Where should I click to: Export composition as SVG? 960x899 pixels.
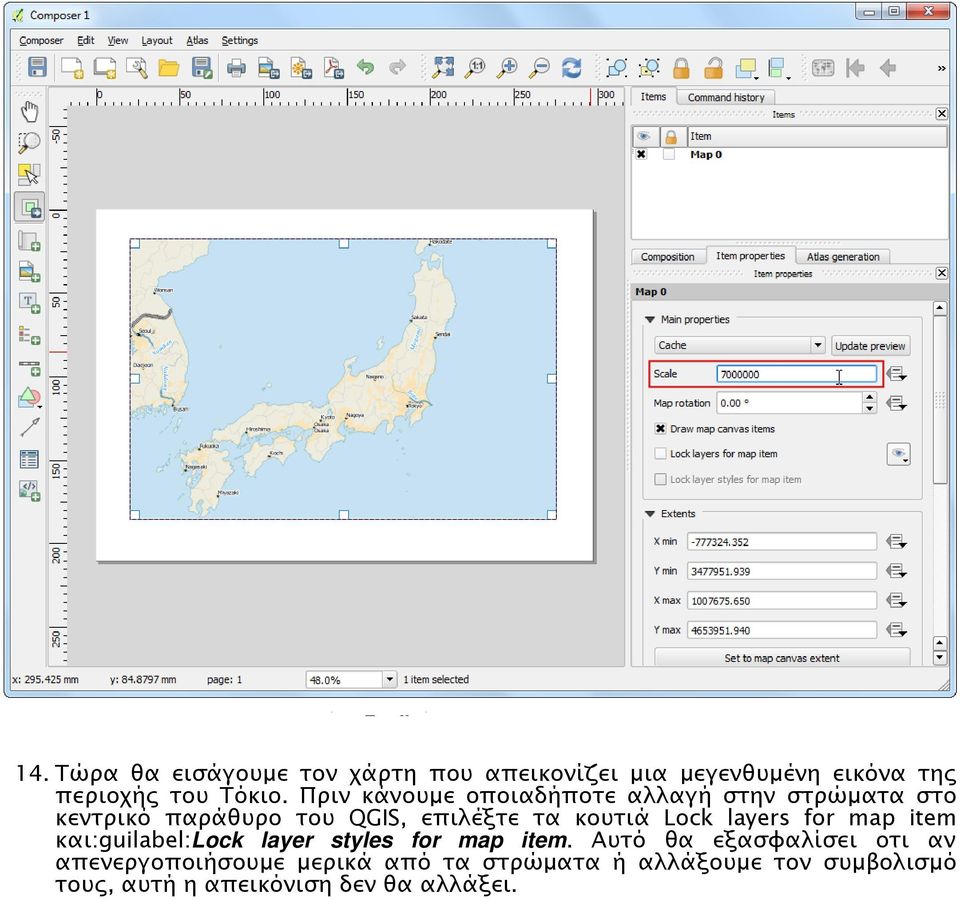tap(301, 67)
